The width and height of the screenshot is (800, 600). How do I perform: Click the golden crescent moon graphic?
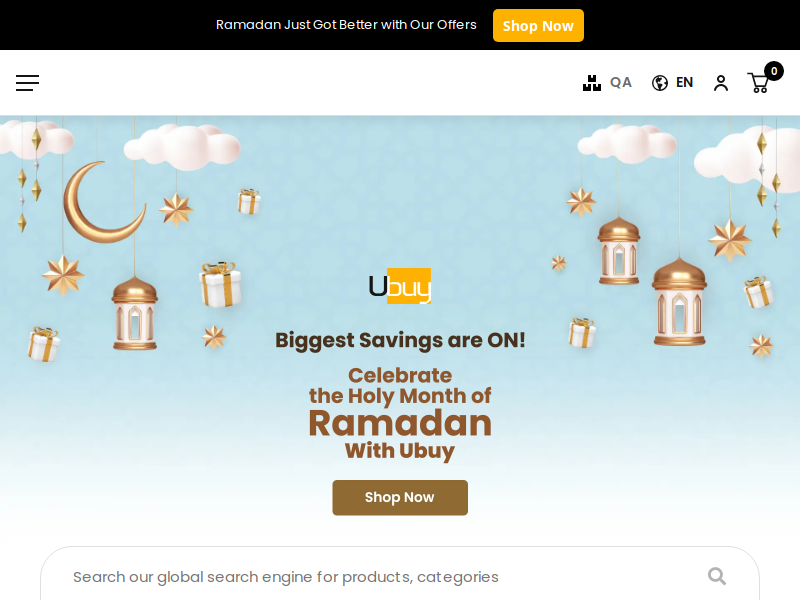(x=104, y=202)
